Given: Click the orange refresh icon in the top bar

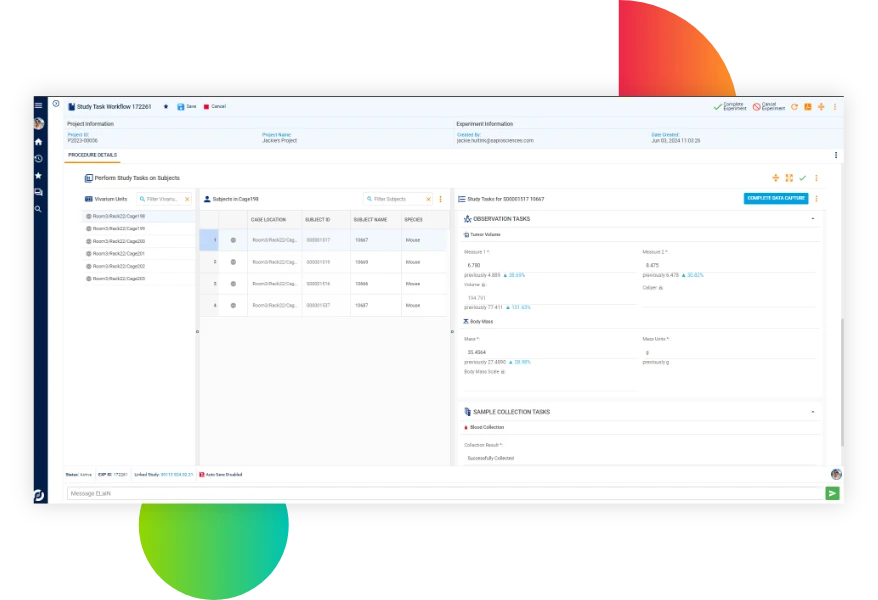Looking at the screenshot, I should click(794, 106).
